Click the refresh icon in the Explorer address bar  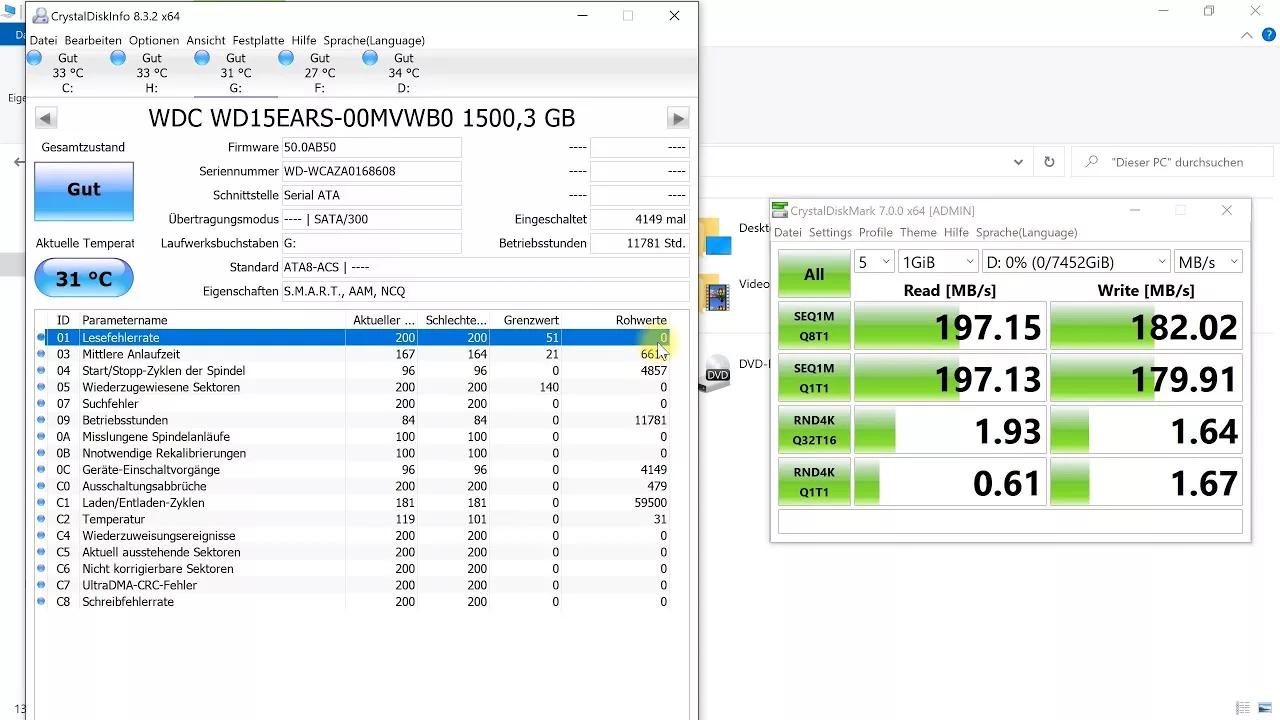(x=1048, y=162)
